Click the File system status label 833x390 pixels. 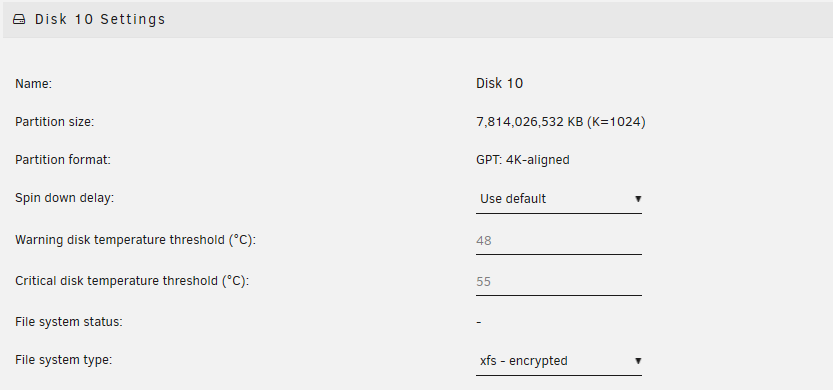pos(69,322)
